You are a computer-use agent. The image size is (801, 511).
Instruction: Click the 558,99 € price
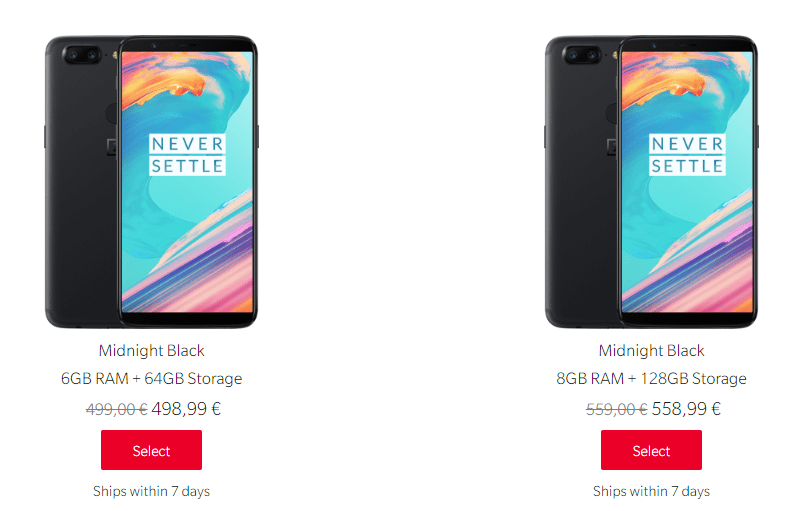coord(686,409)
